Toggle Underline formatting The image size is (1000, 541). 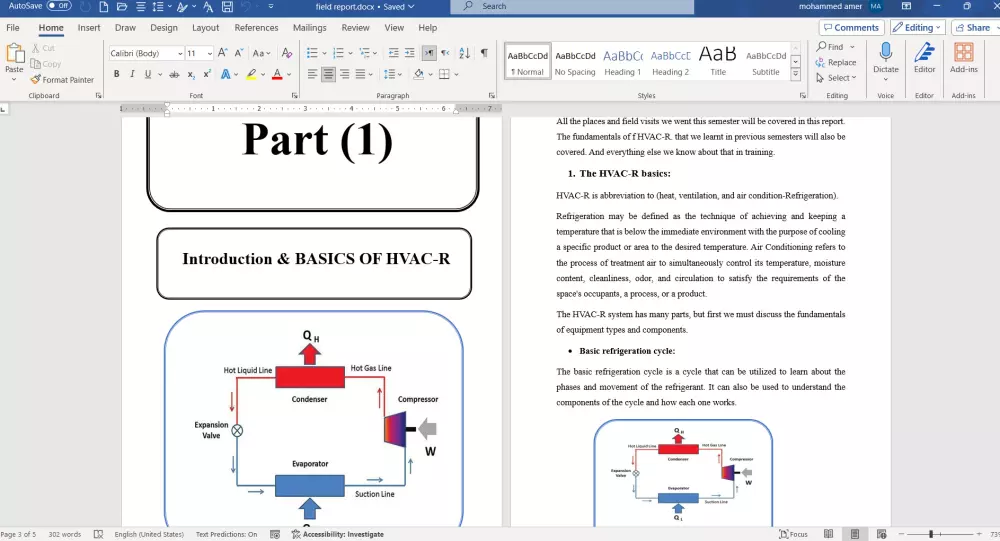[x=148, y=75]
